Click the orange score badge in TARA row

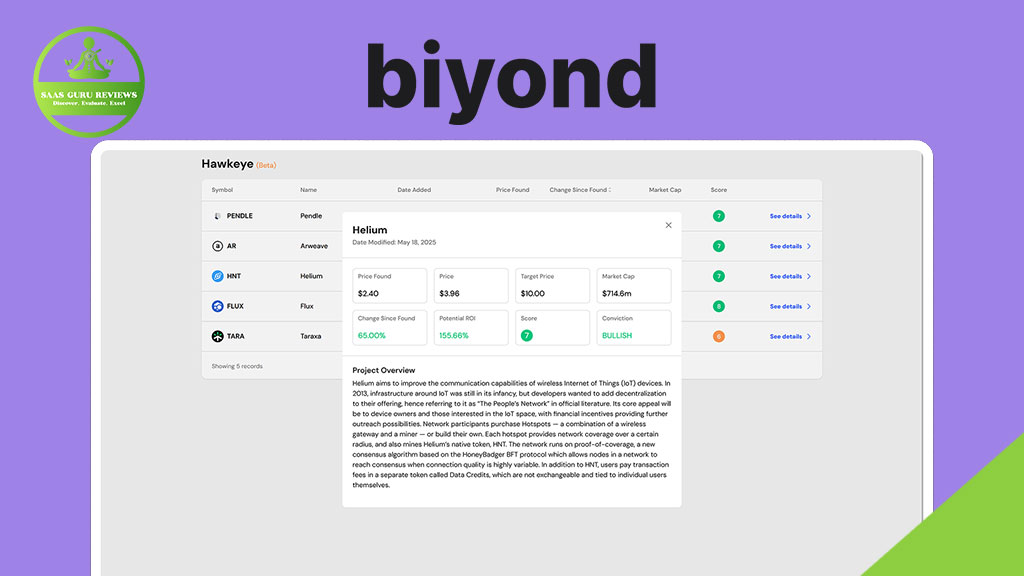(718, 336)
